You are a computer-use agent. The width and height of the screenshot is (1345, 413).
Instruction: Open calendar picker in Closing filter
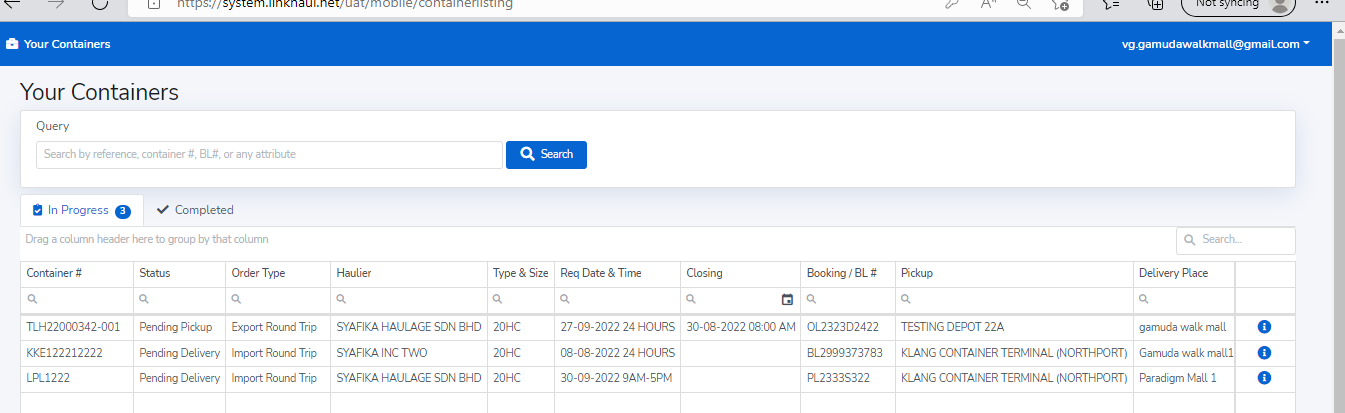tap(787, 299)
